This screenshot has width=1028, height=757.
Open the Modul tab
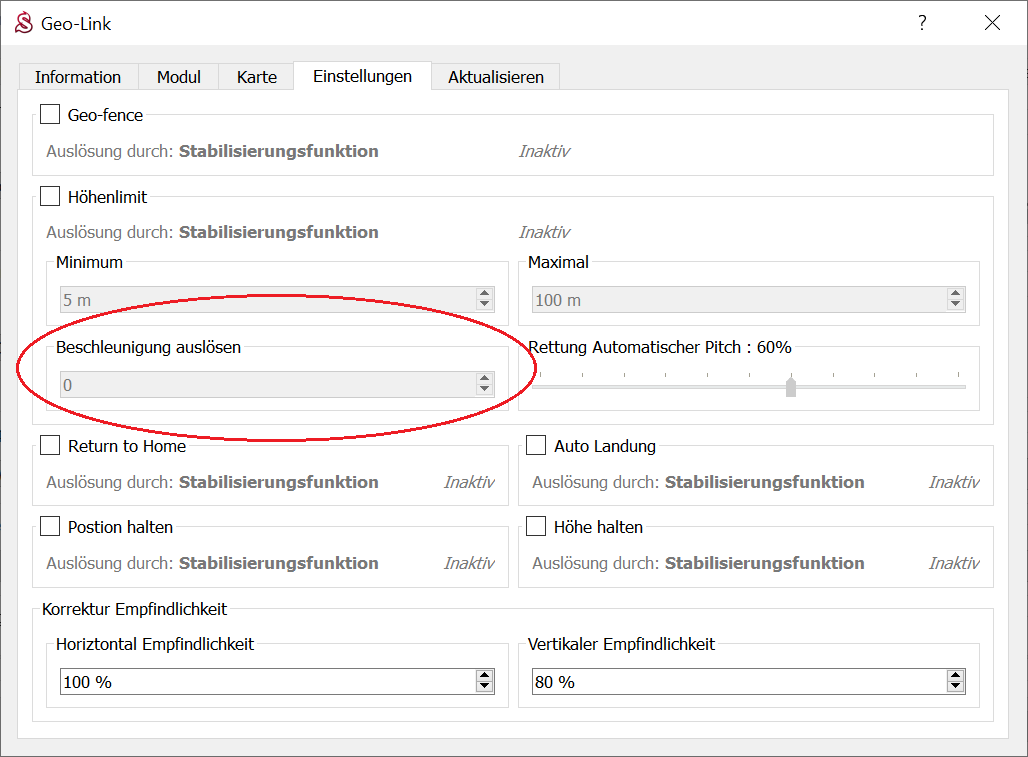click(x=179, y=77)
